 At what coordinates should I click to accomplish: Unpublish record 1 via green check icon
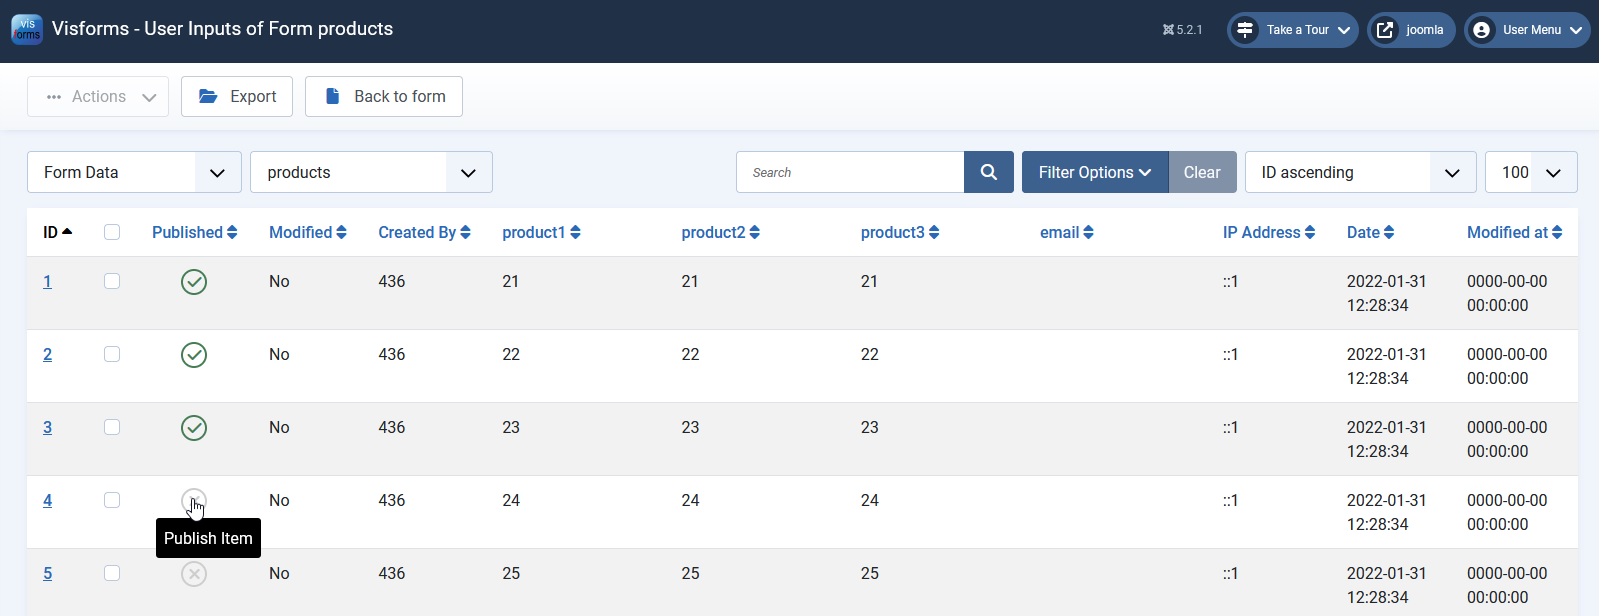click(194, 282)
